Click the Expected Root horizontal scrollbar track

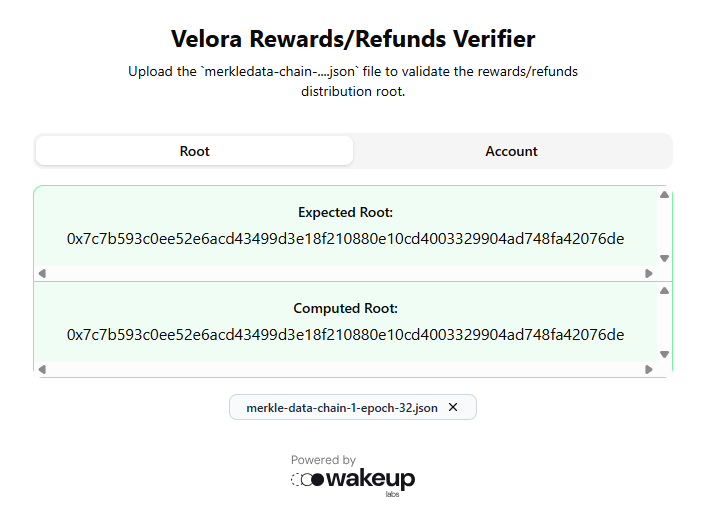click(x=346, y=273)
